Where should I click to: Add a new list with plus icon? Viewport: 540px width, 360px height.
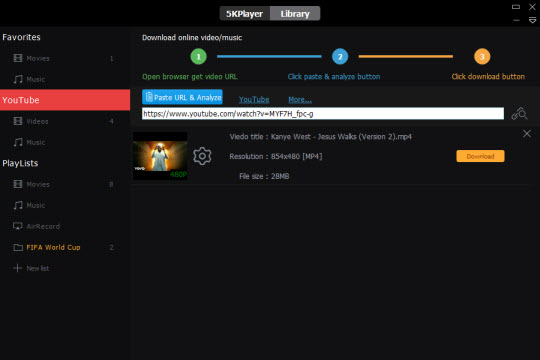tap(18, 268)
